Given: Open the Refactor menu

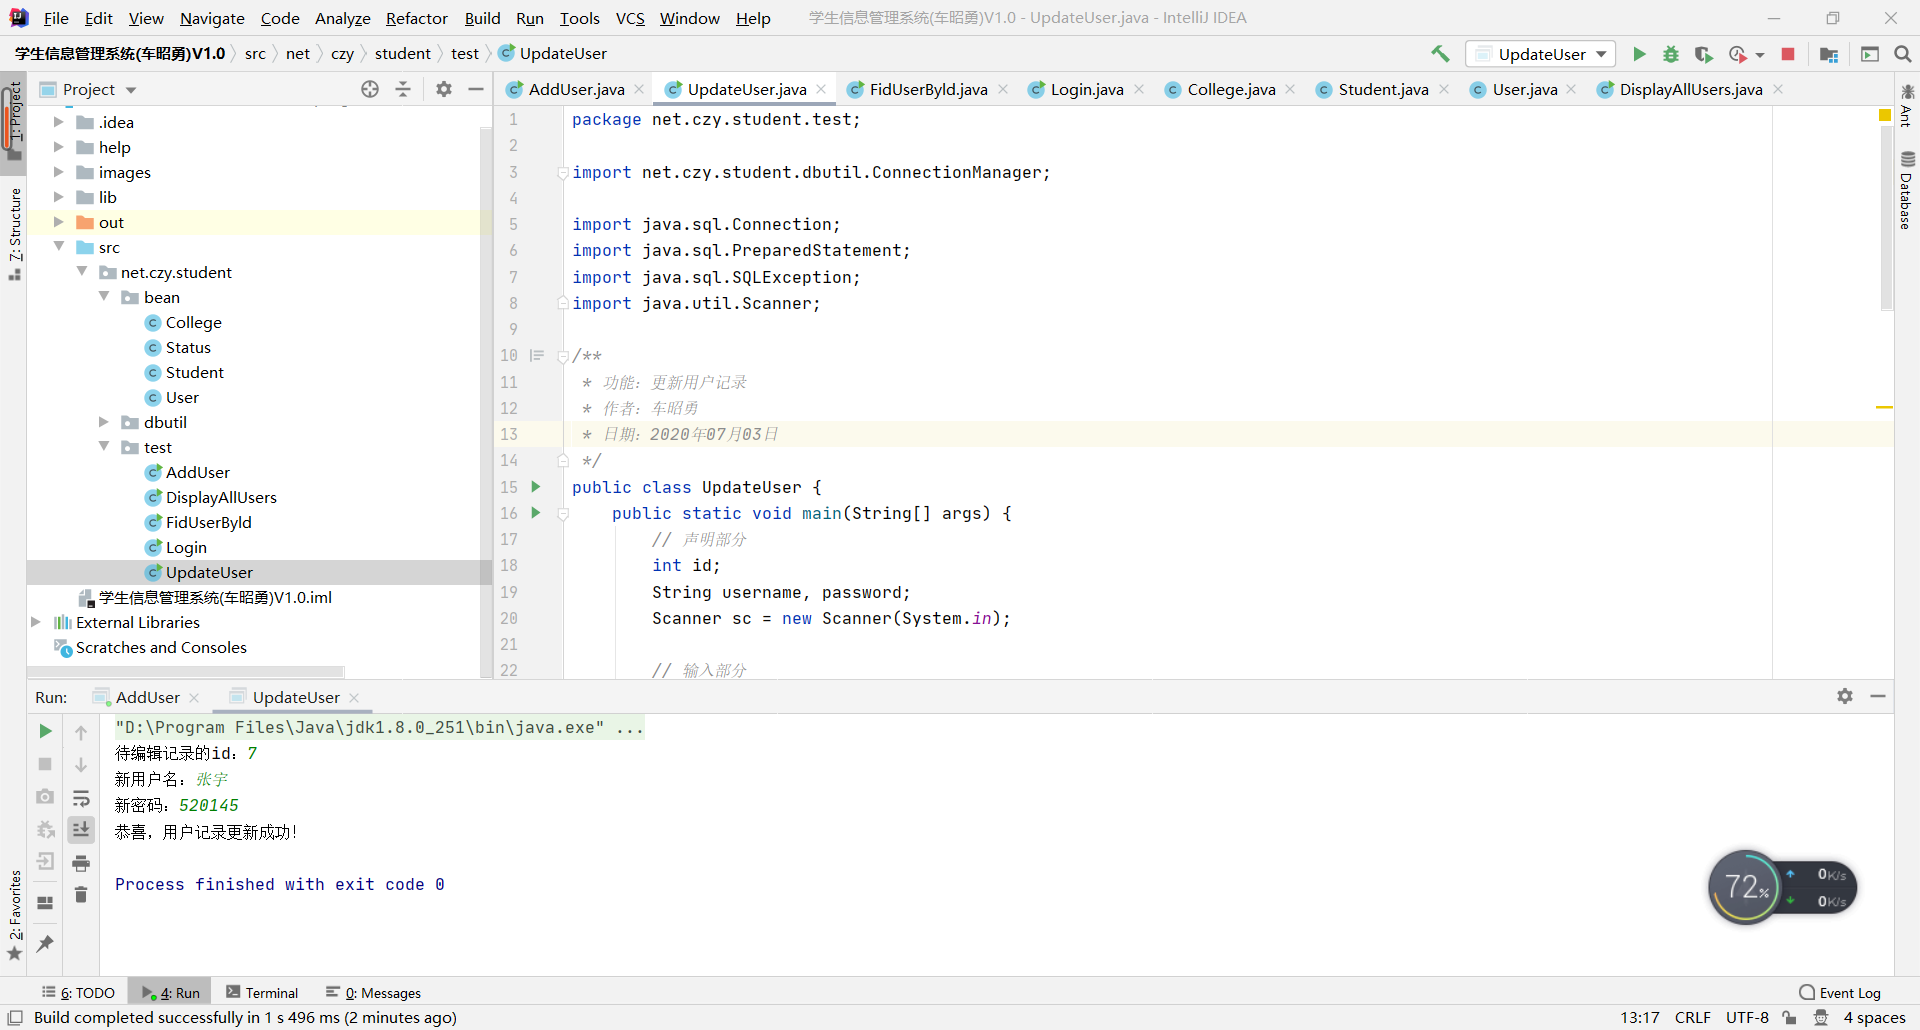Looking at the screenshot, I should tap(417, 18).
